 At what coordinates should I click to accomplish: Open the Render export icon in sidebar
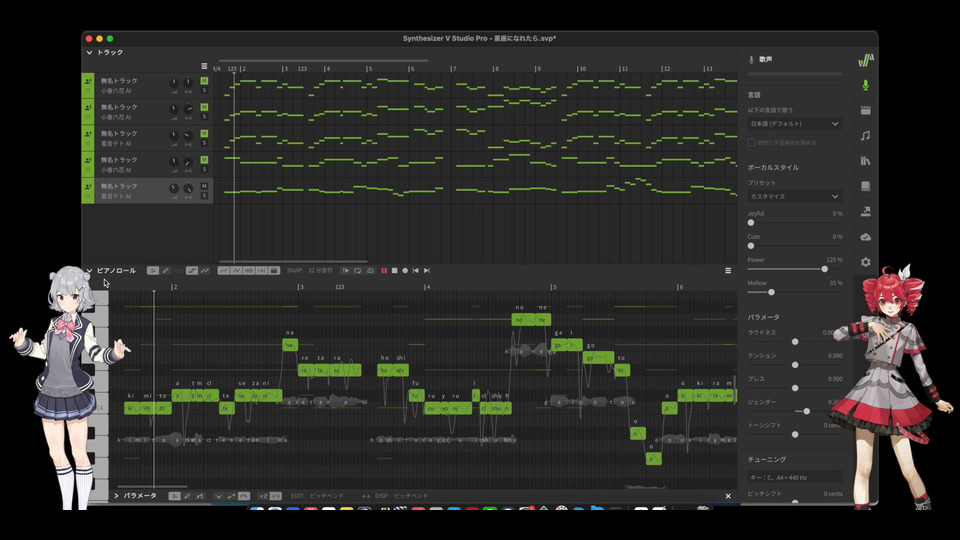865,211
